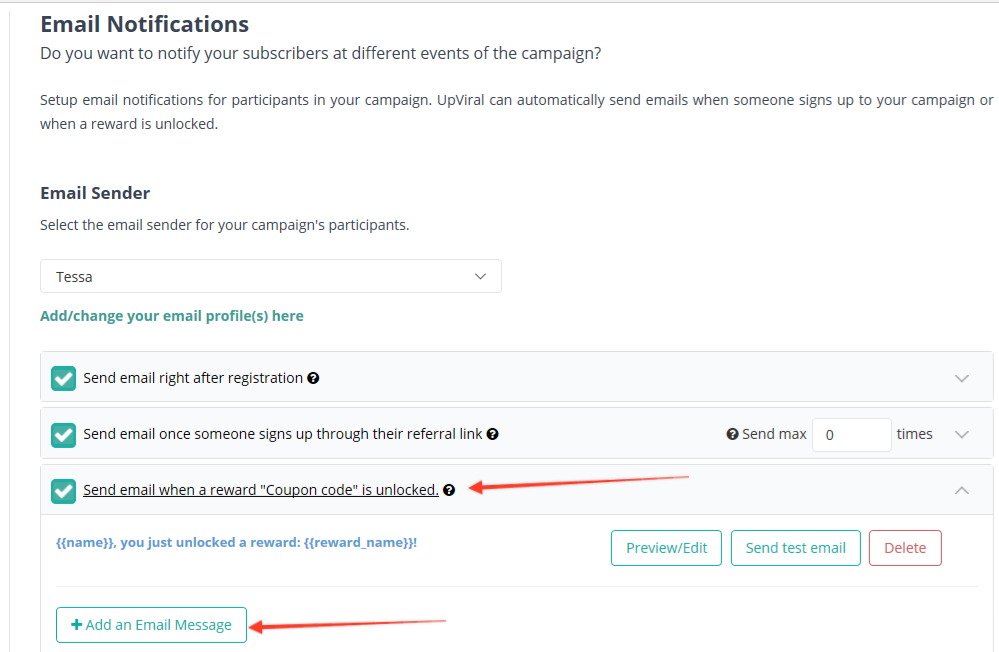The image size is (999, 652).
Task: Delete the reward unlocked email message
Action: [x=905, y=548]
